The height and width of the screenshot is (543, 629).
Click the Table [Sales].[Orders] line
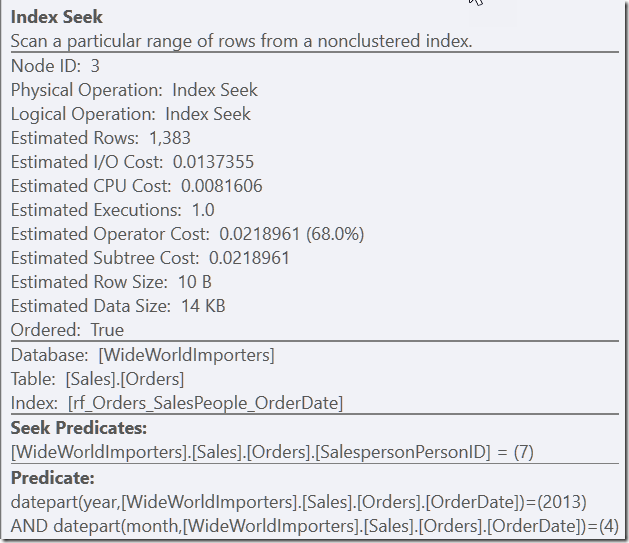(97, 379)
